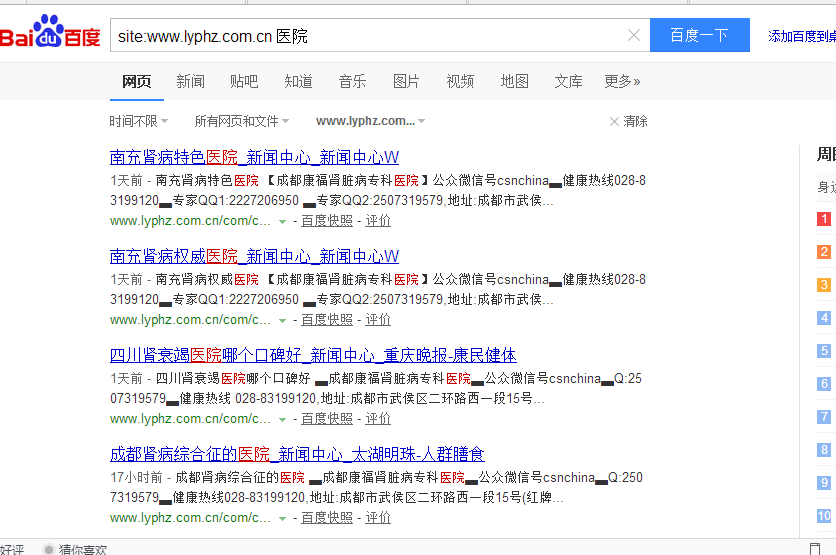Image resolution: width=836 pixels, height=555 pixels.
Task: Click the 百度一下 search button
Action: (700, 35)
